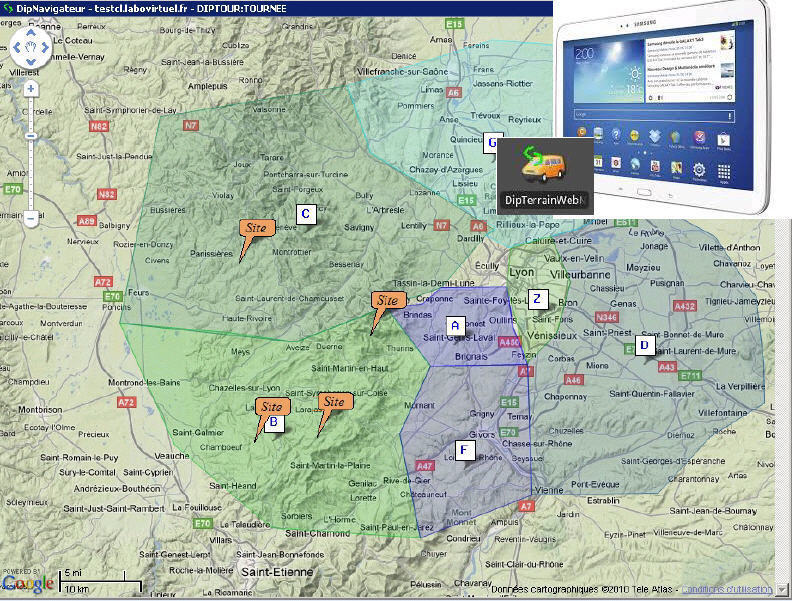Screen dimensions: 792x601
Task: Select zone marker D near Saint-Laurent-de-Mure
Action: pos(645,345)
